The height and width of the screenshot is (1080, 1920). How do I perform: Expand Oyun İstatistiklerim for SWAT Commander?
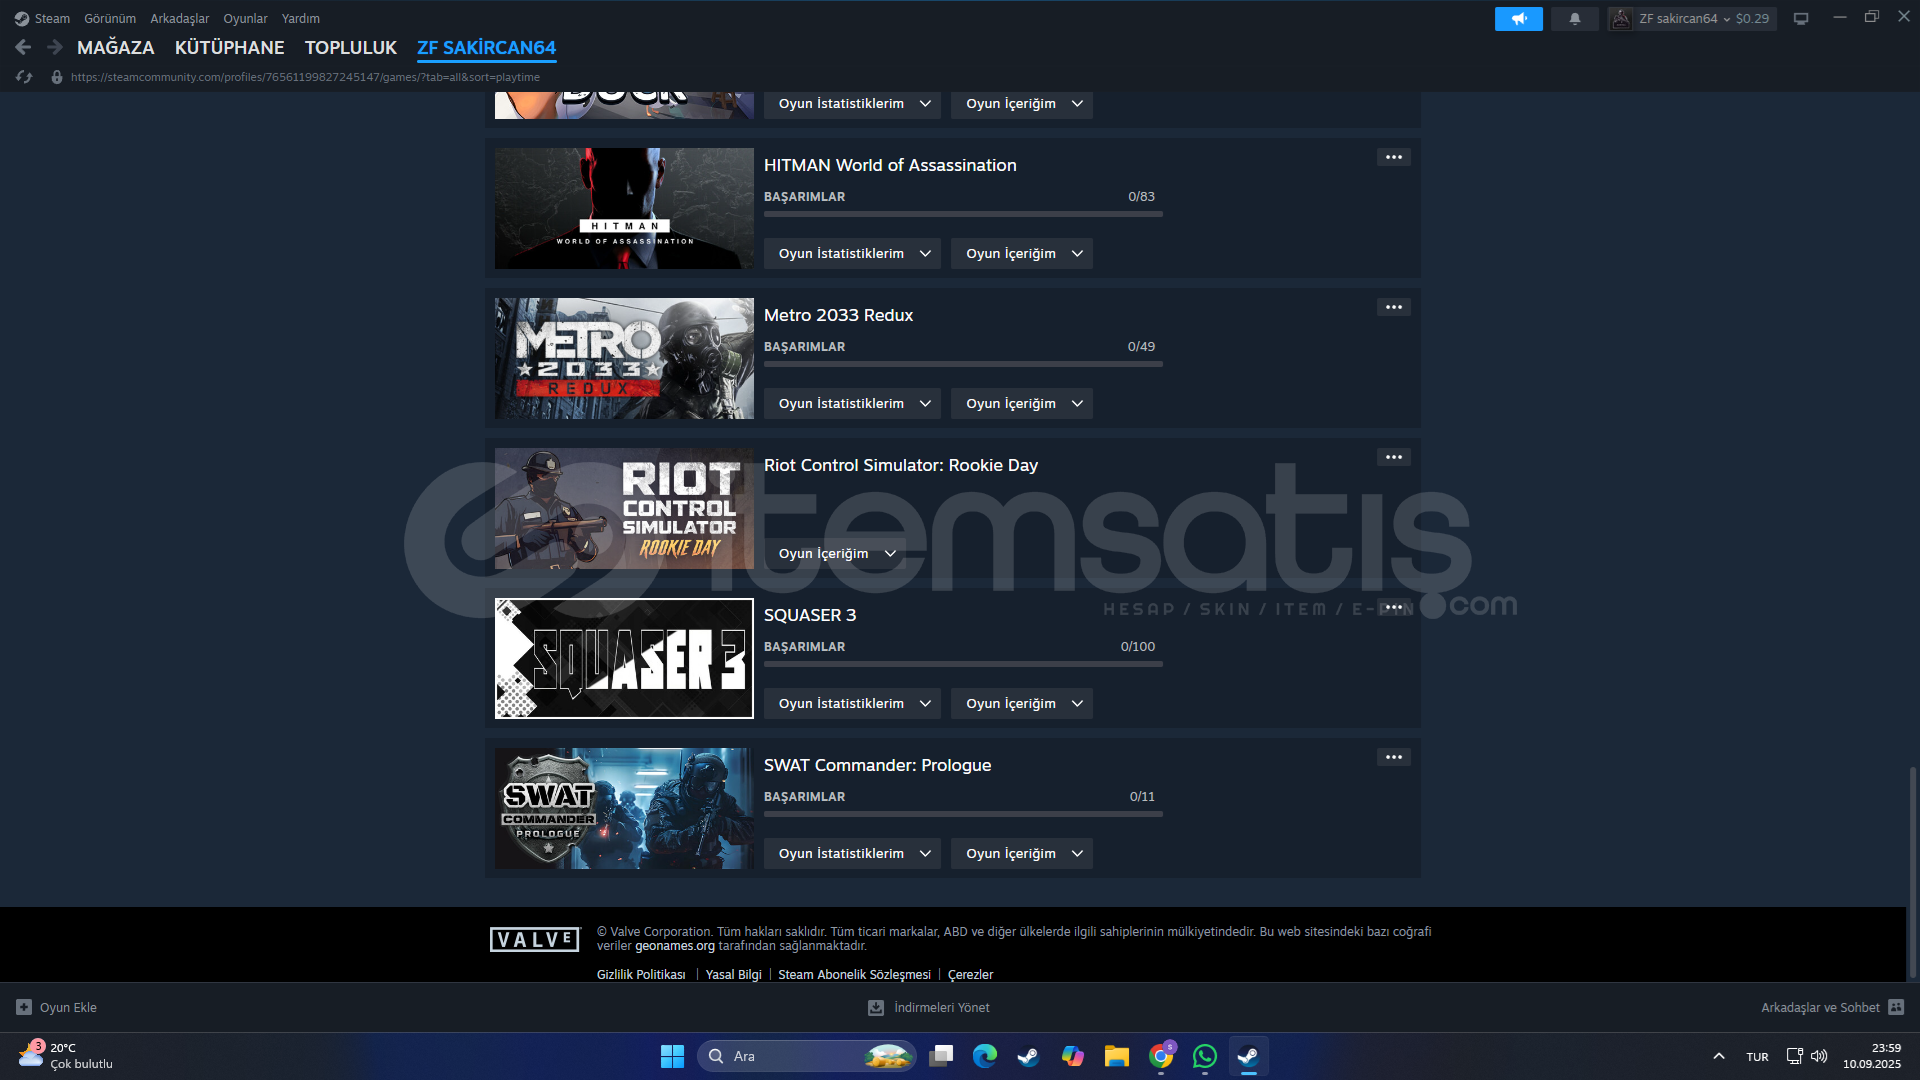852,853
